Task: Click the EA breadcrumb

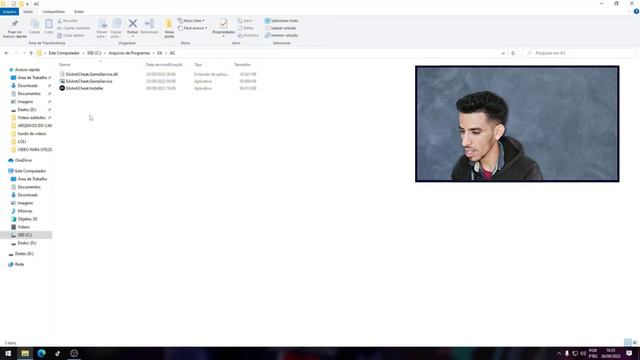Action: [x=160, y=53]
